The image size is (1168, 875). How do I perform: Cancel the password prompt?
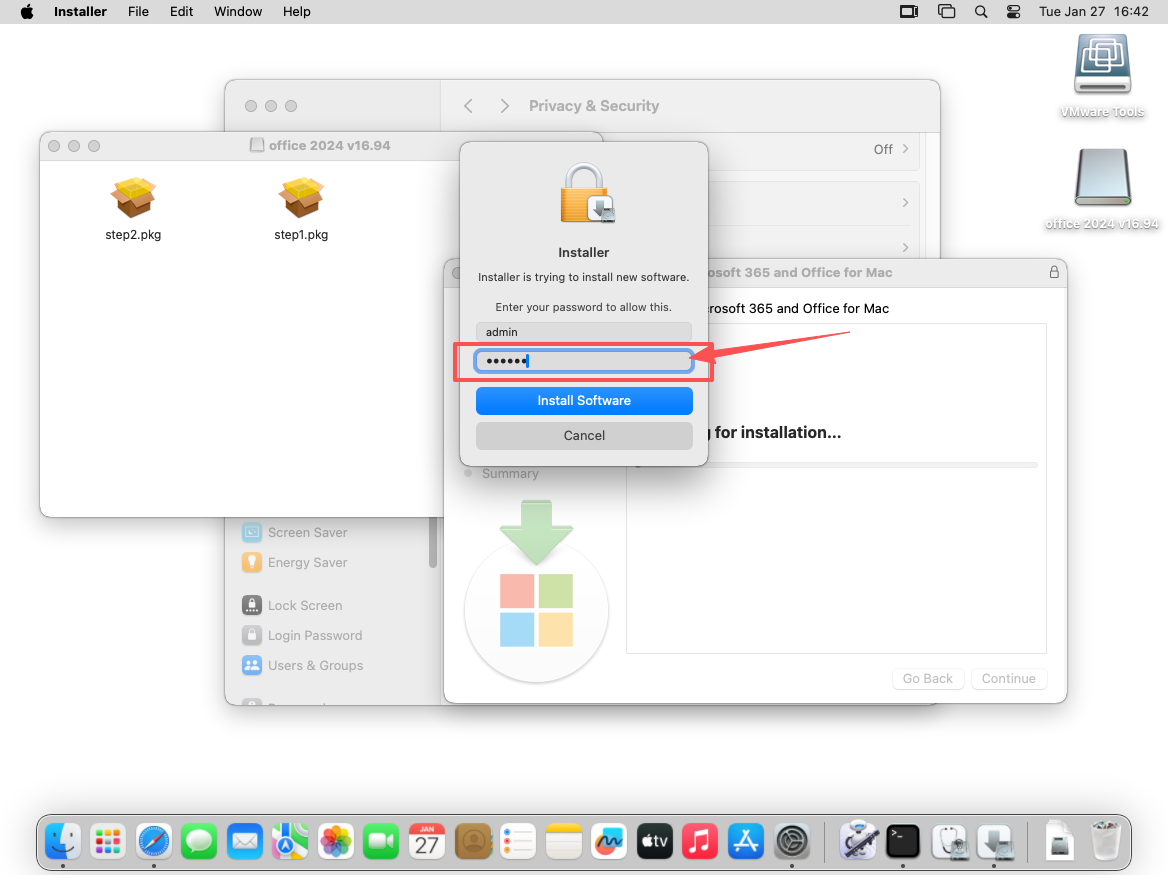[584, 436]
